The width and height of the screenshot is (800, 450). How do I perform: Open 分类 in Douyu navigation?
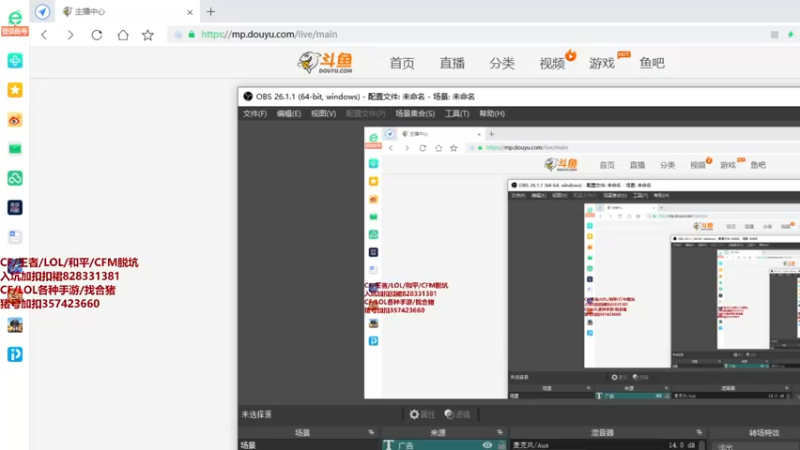point(502,63)
